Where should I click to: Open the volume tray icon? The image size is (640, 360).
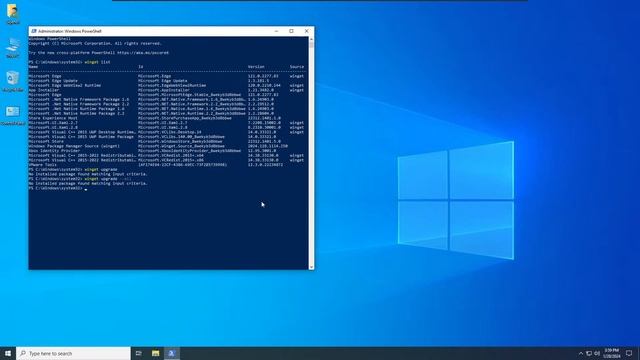[x=597, y=353]
